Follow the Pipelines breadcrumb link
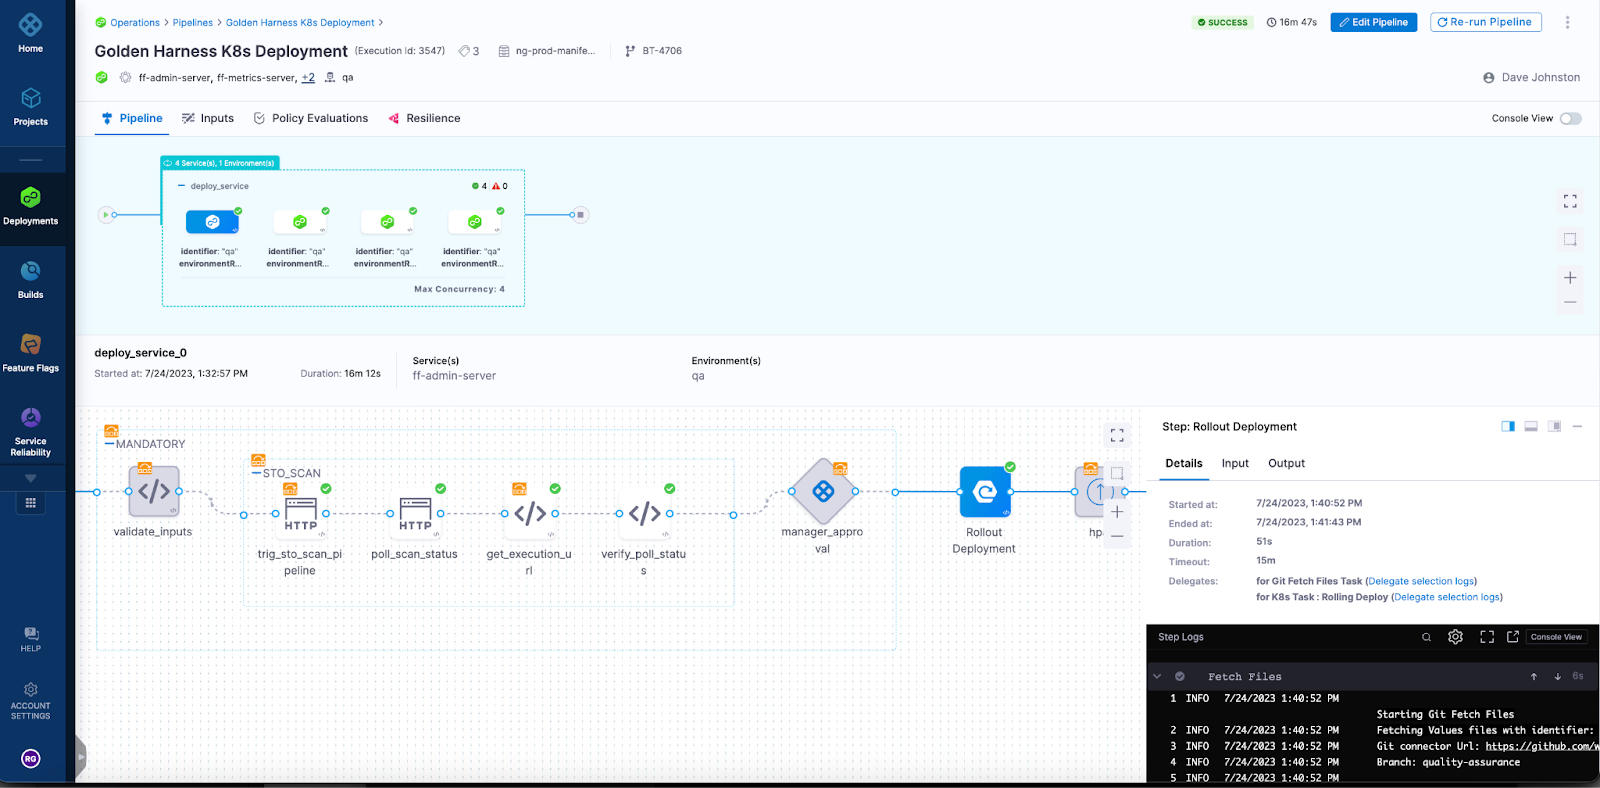Image resolution: width=1600 pixels, height=788 pixels. tap(193, 22)
